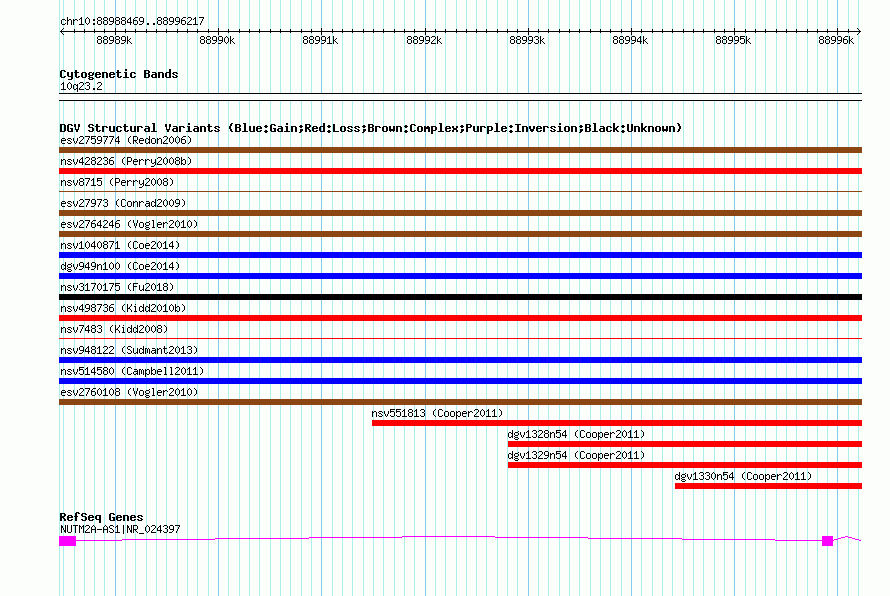The height and width of the screenshot is (596, 890).
Task: Click the RefSeq Genes track title
Action: 102,517
